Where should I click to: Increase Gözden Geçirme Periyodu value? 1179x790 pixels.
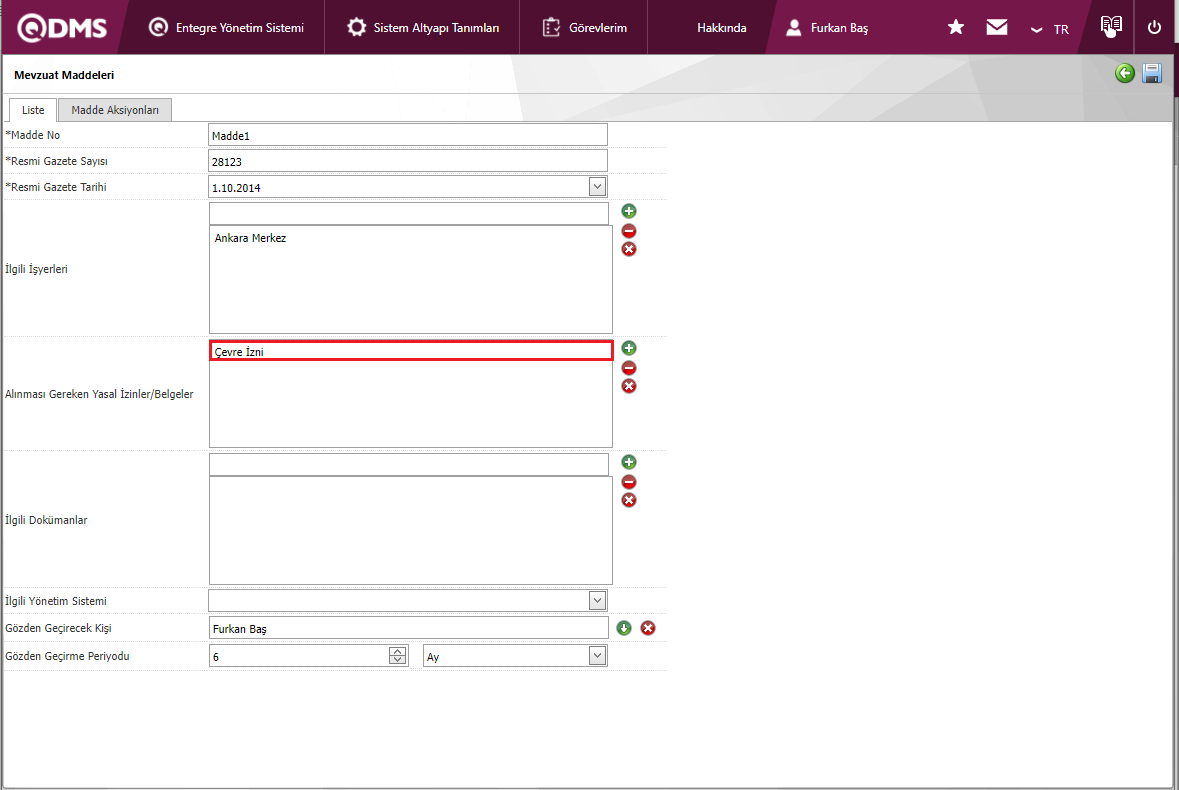(x=397, y=652)
